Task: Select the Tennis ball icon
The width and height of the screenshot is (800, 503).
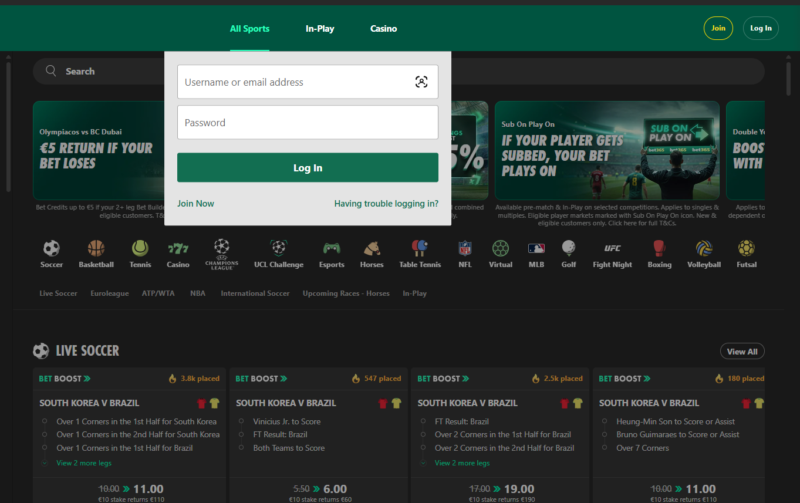Action: [140, 248]
